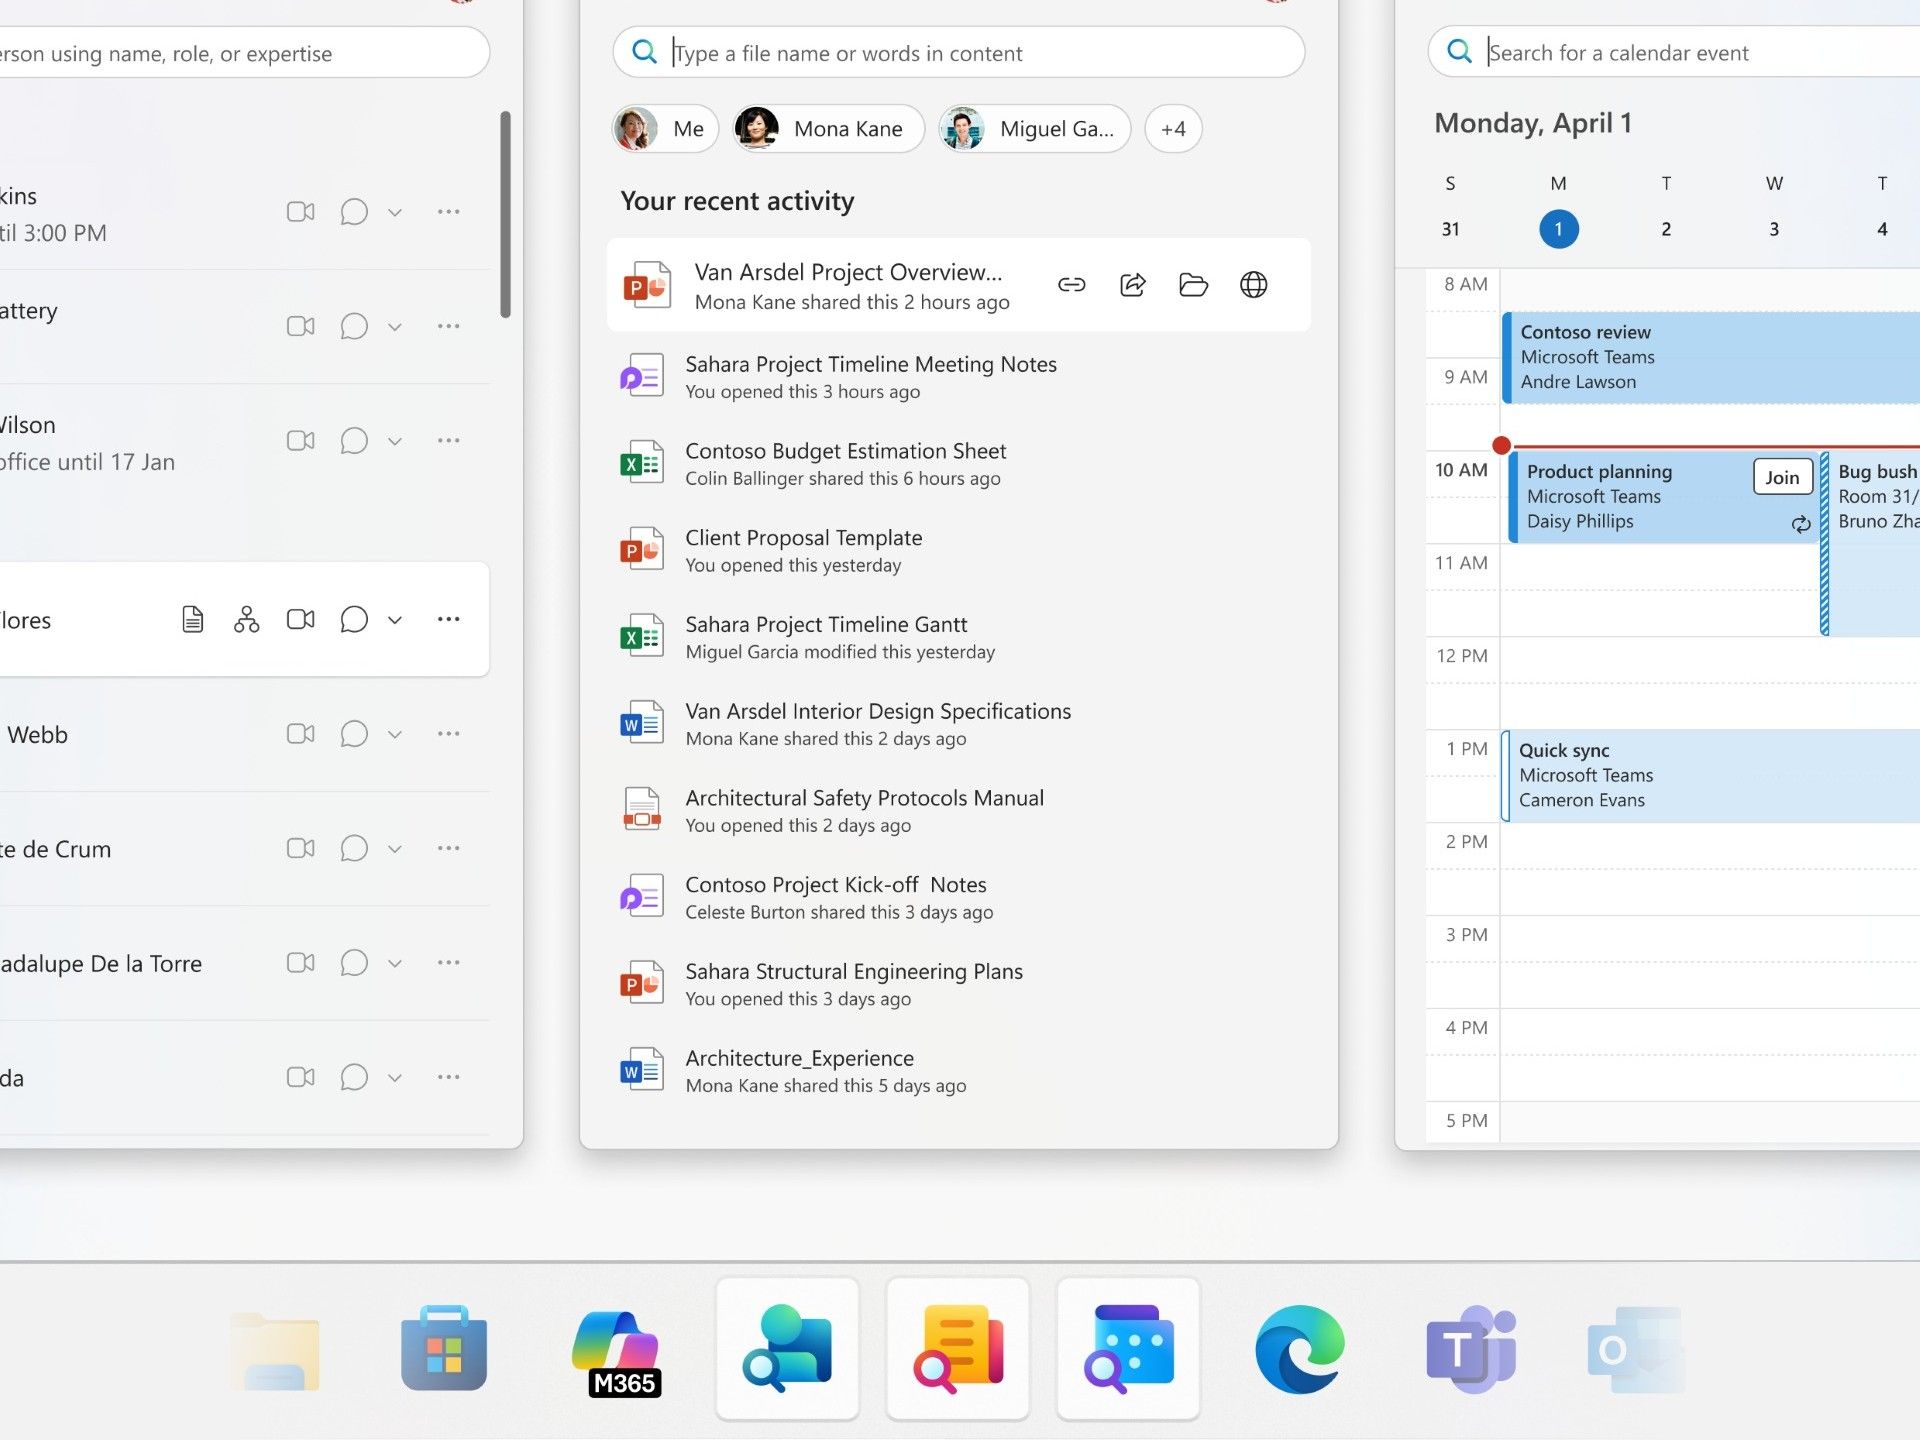Expand contact options chevron for de Crum

click(x=395, y=849)
